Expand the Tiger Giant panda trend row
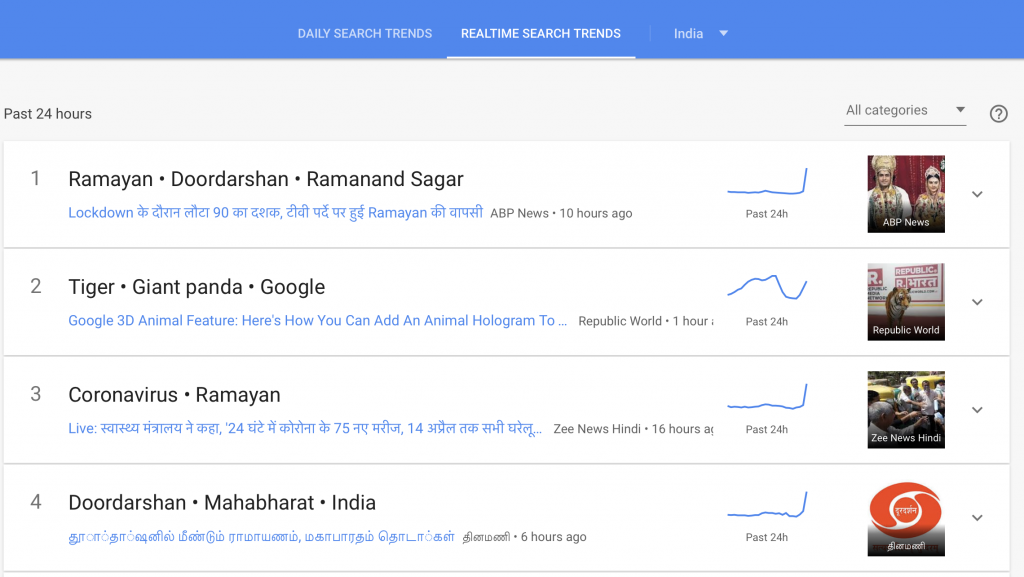Viewport: 1024px width, 577px height. [977, 302]
